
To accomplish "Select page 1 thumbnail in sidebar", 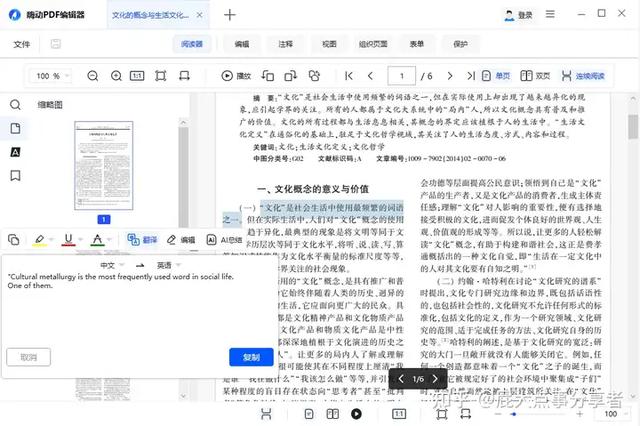I will 104,166.
